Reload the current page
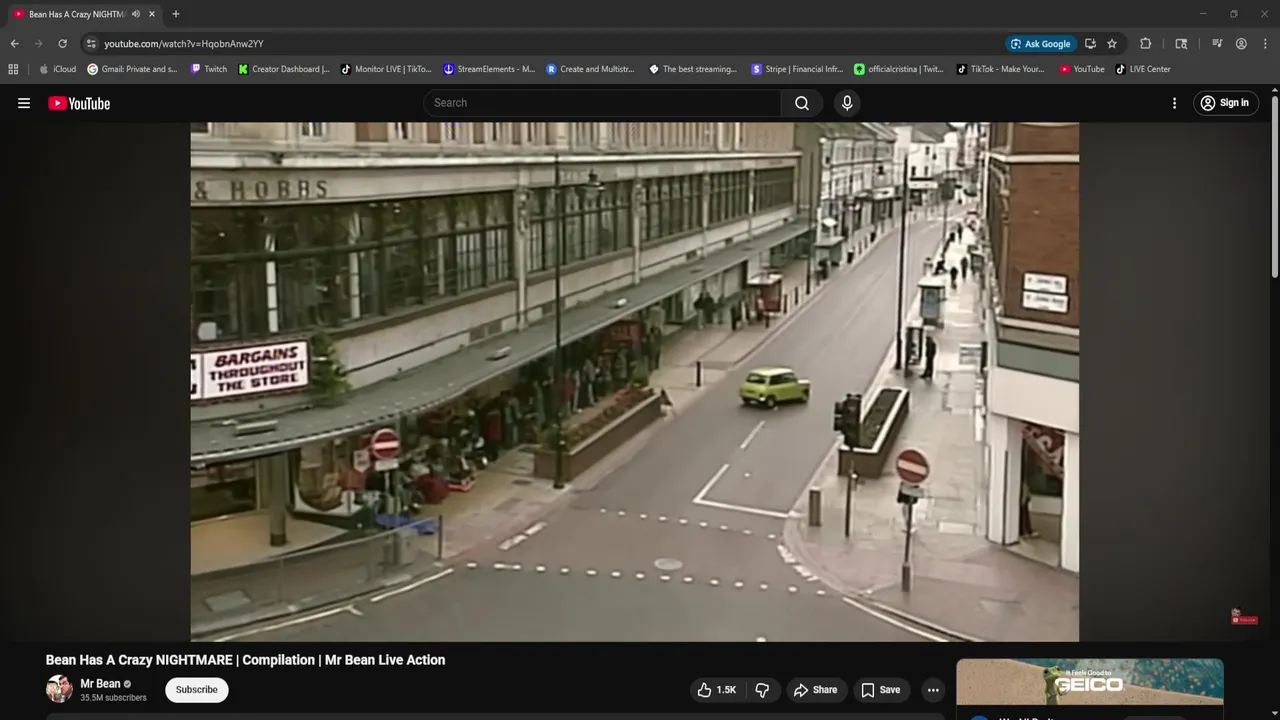 (62, 44)
